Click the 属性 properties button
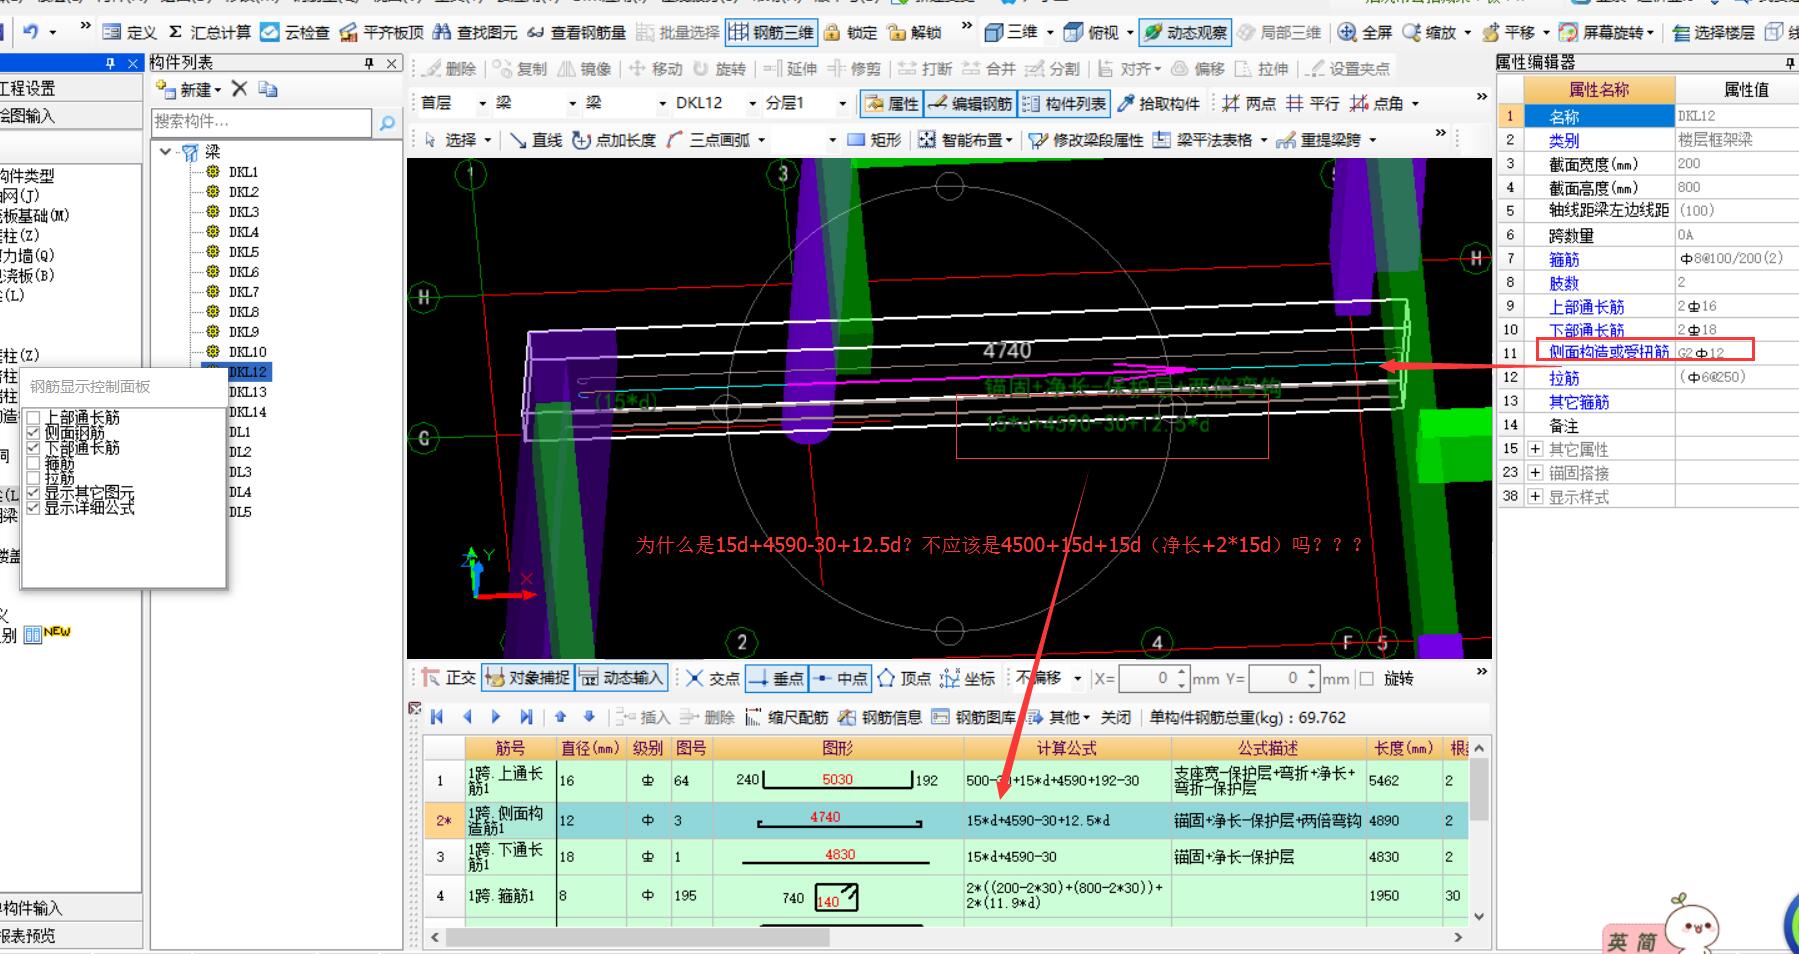The image size is (1799, 954). (892, 103)
